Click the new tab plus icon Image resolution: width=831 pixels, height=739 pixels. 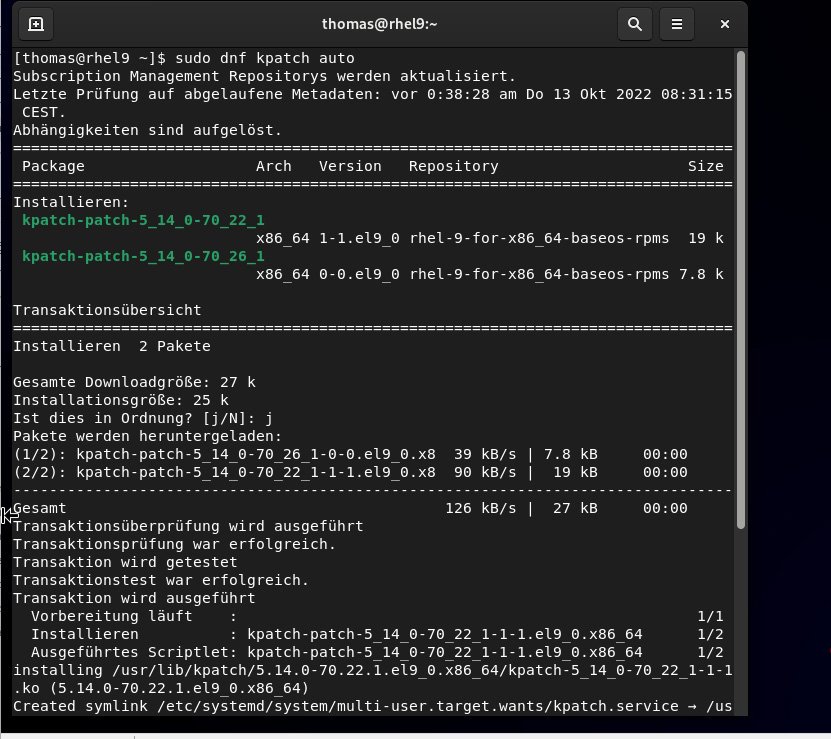37,24
